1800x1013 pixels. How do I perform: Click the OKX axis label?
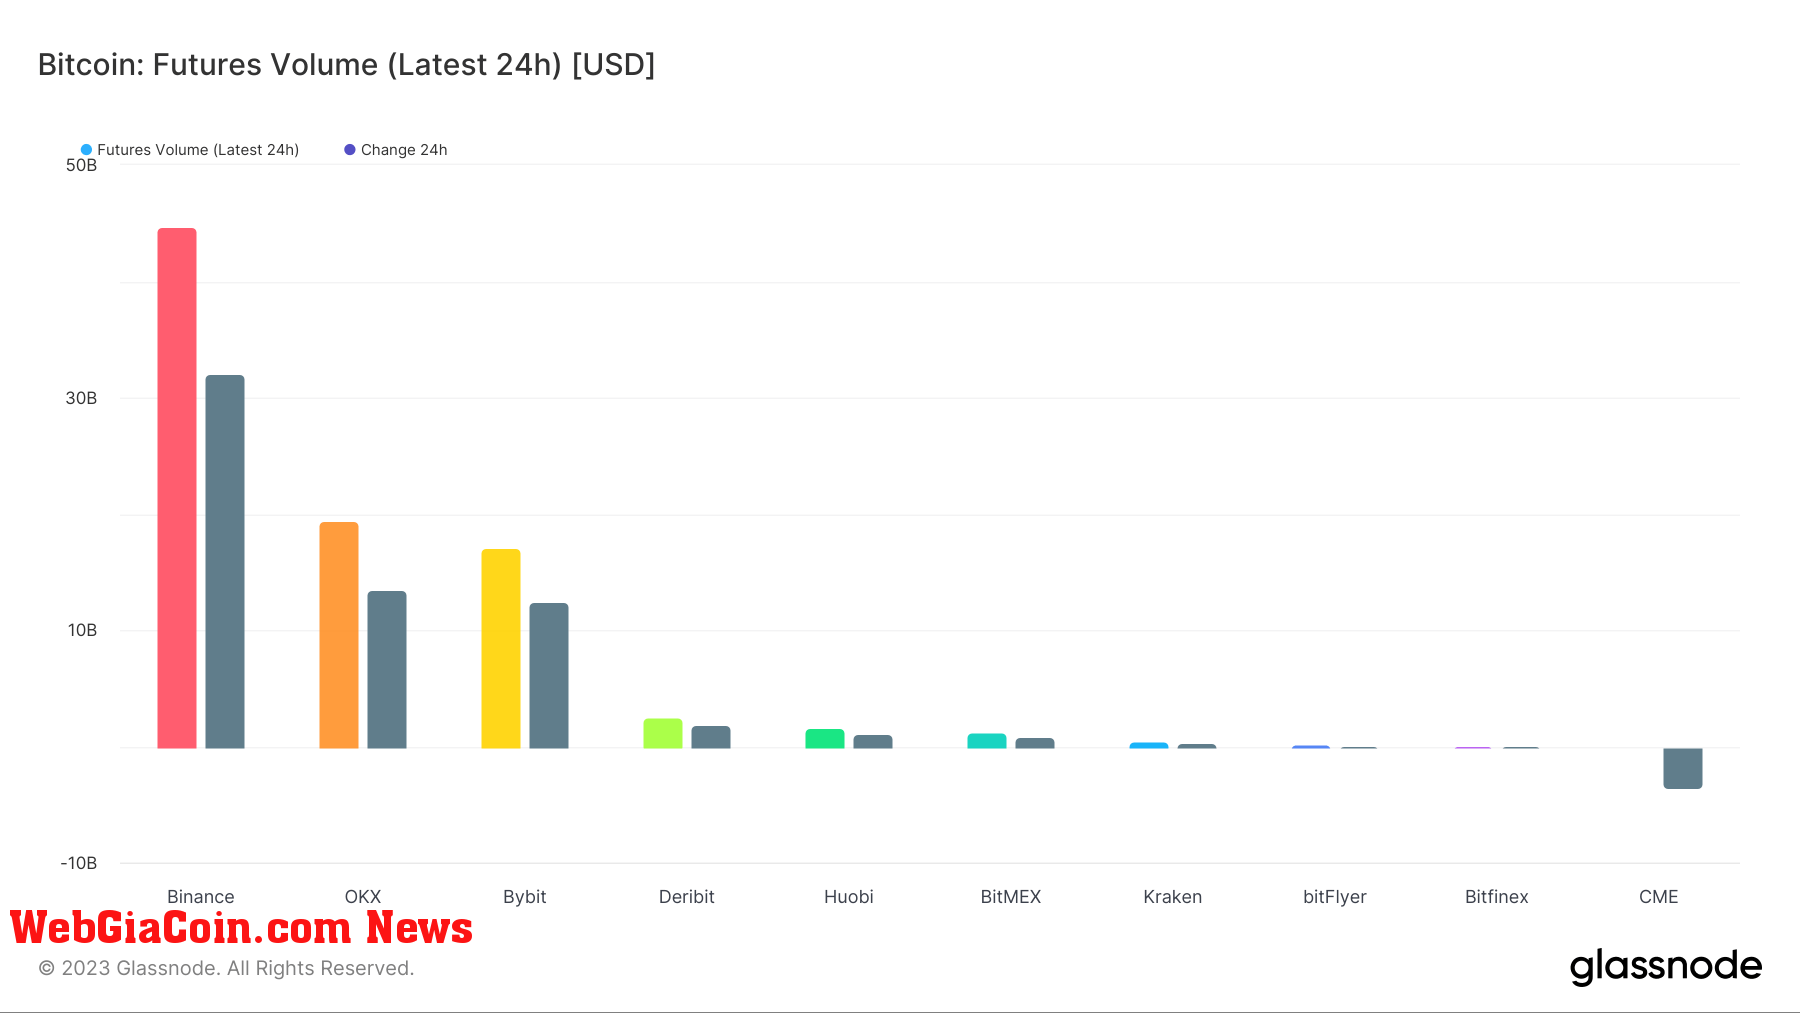point(363,897)
